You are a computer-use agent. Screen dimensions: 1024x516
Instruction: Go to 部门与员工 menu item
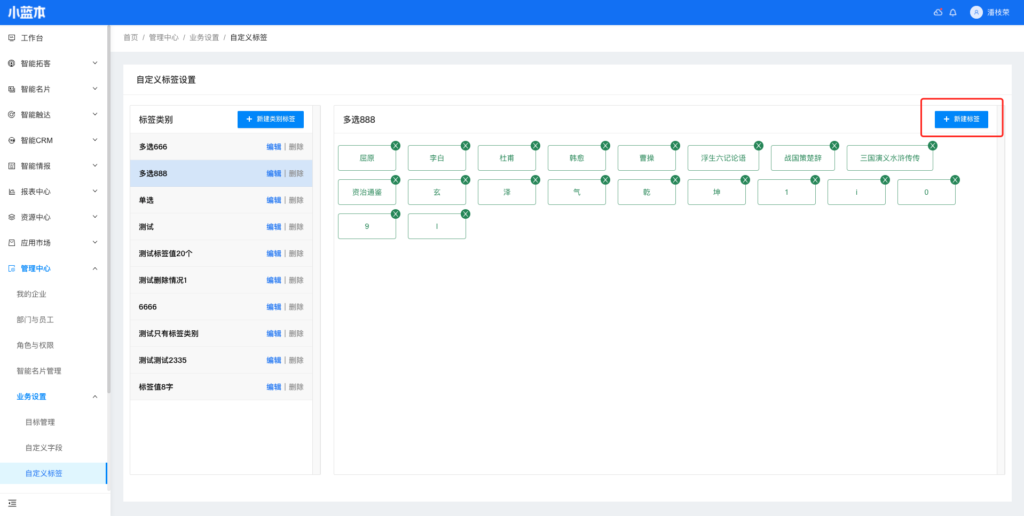(35, 319)
